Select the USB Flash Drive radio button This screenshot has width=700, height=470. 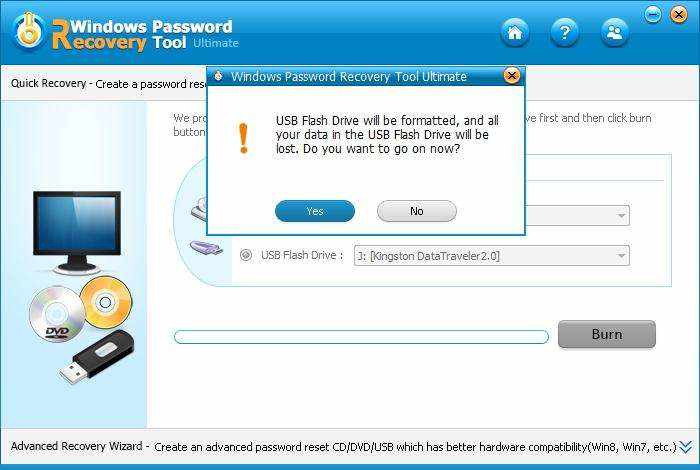pos(246,255)
